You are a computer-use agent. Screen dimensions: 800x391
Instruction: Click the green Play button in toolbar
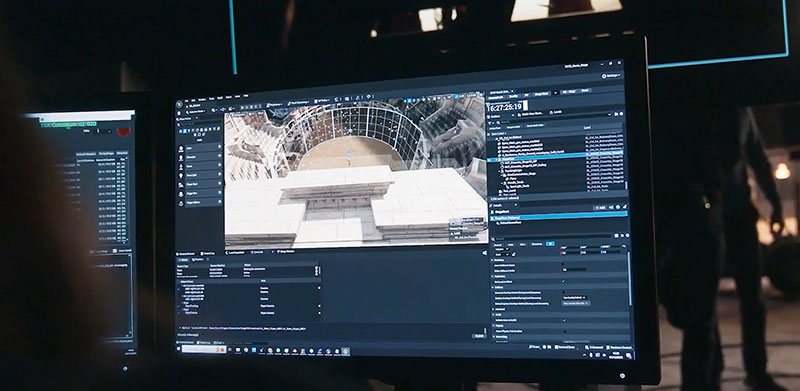tap(242, 108)
